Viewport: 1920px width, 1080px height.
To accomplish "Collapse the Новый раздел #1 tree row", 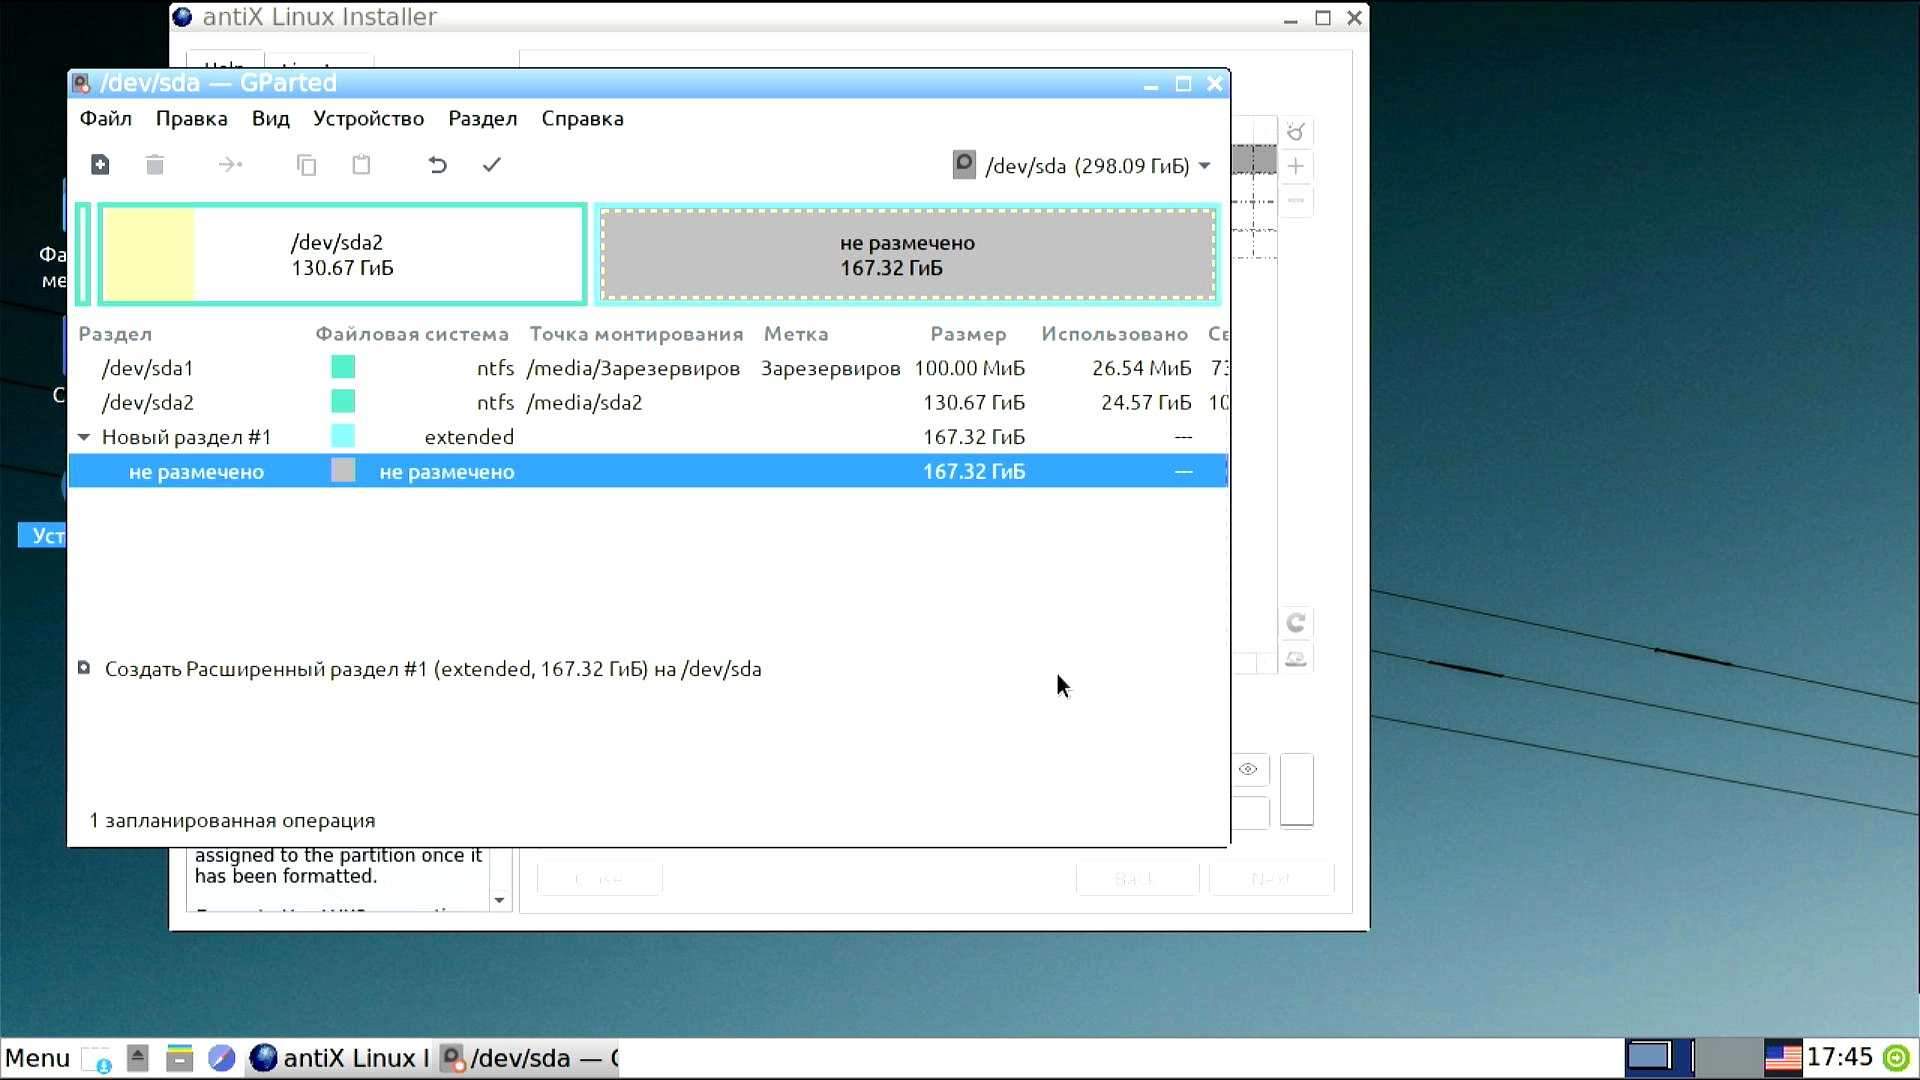I will (x=84, y=437).
